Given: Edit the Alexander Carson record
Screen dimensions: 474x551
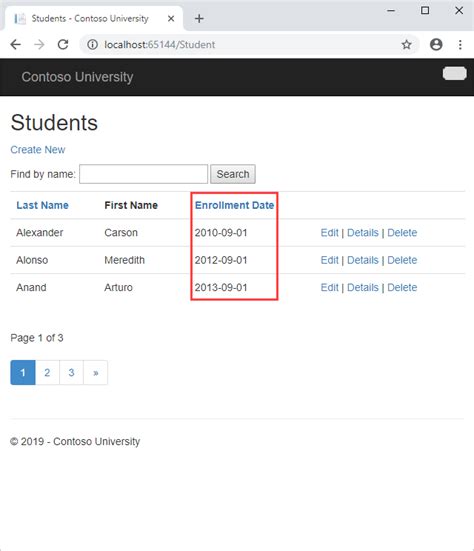Looking at the screenshot, I should click(x=329, y=233).
